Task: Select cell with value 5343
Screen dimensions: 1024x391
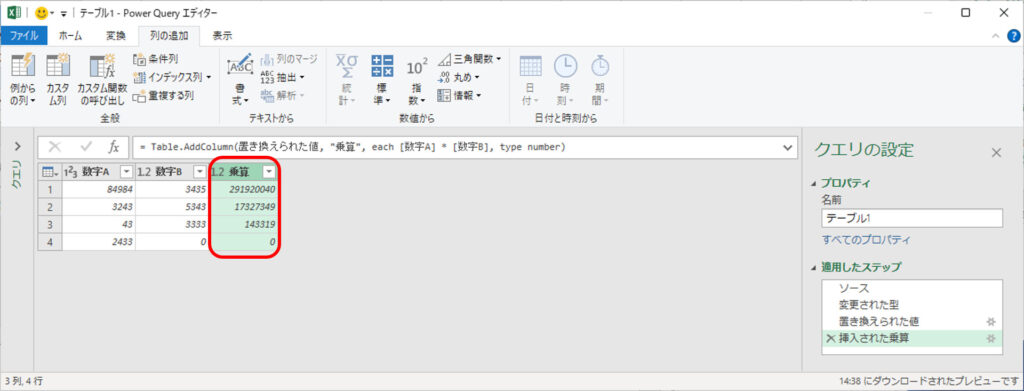Action: tap(172, 206)
